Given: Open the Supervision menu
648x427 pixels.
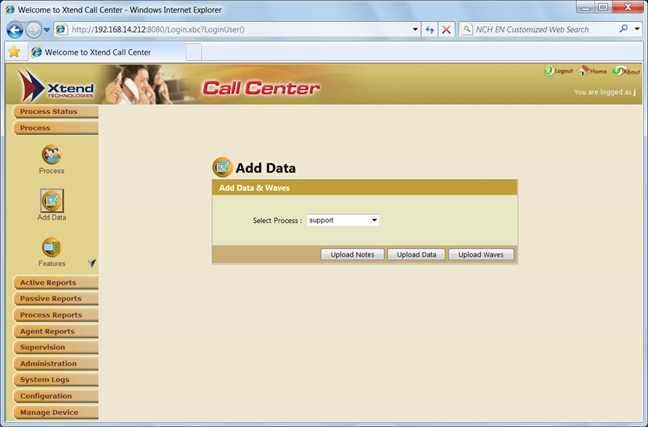Looking at the screenshot, I should pyautogui.click(x=55, y=347).
